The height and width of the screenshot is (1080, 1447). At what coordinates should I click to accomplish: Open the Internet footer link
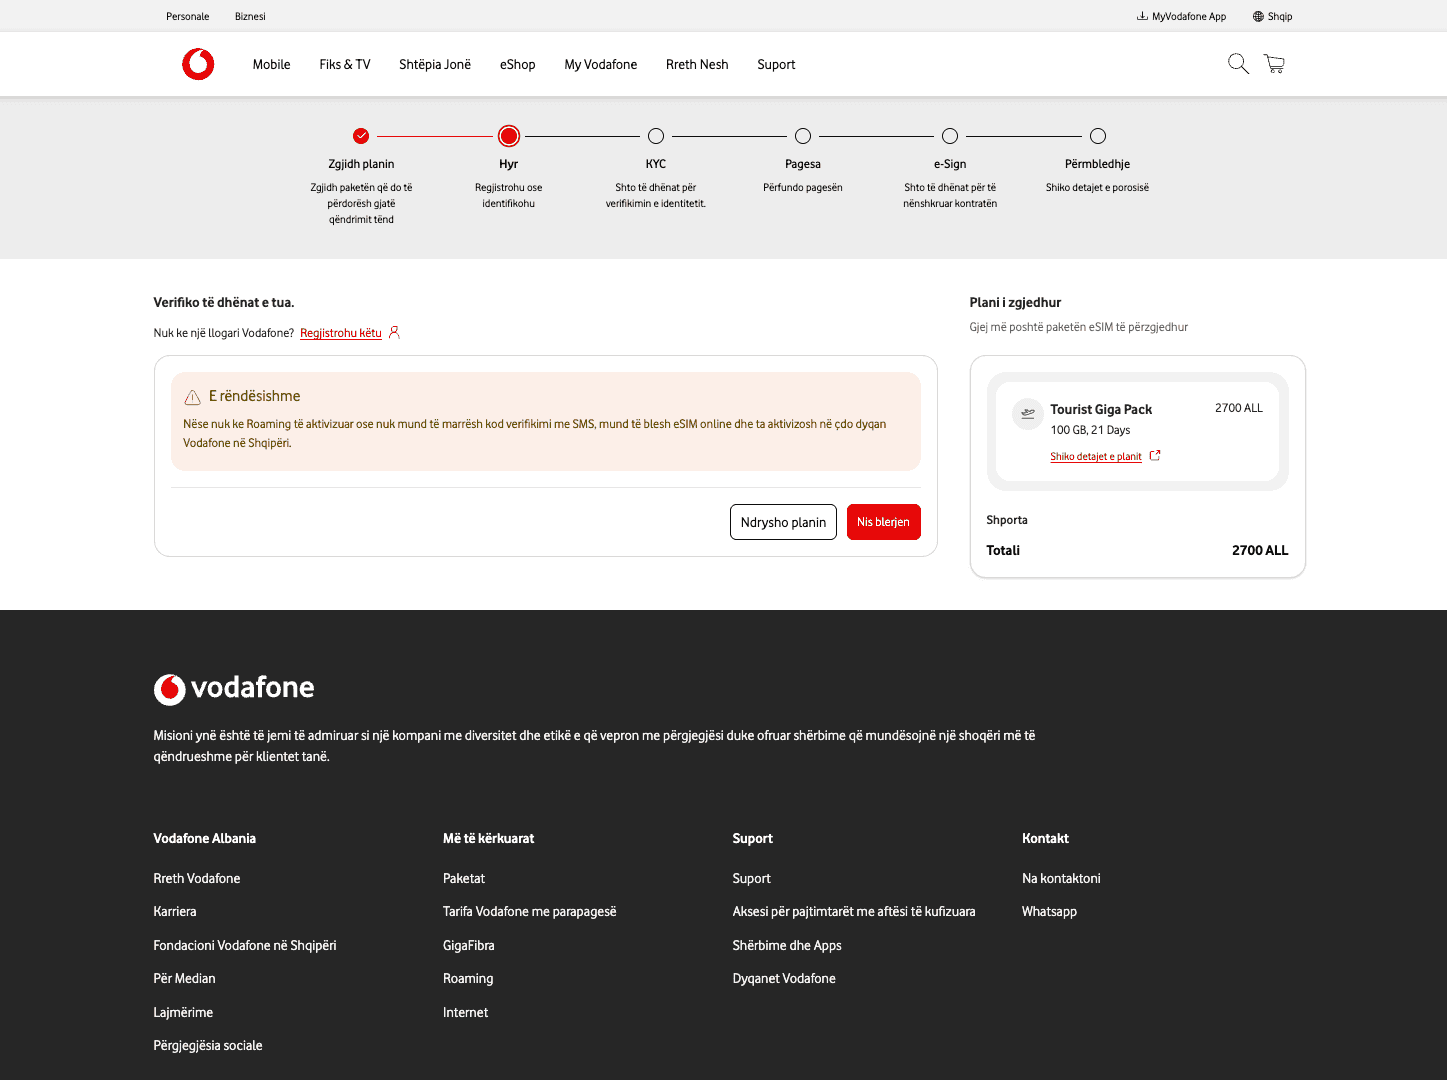coord(466,1012)
